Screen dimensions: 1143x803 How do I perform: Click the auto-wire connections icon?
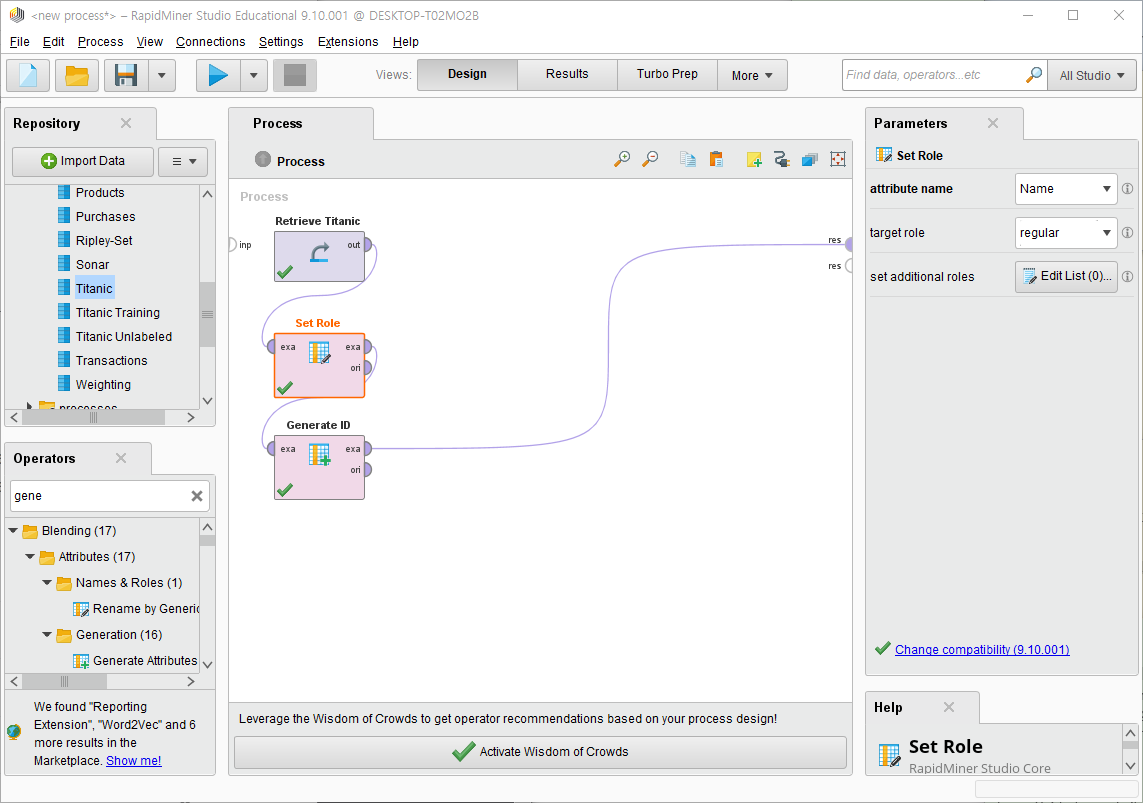[x=781, y=159]
